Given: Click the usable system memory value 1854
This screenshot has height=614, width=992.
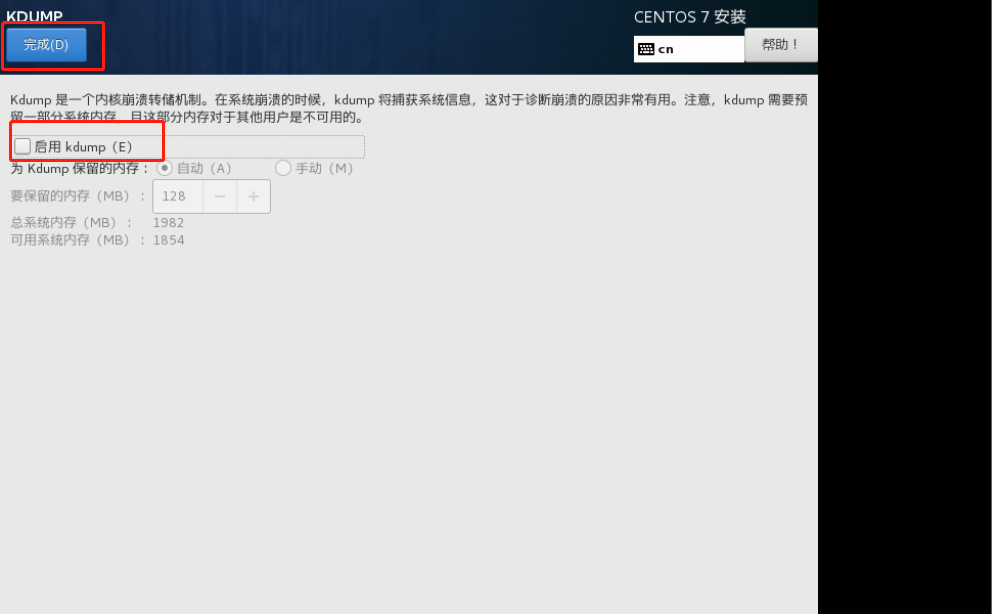Looking at the screenshot, I should (168, 240).
